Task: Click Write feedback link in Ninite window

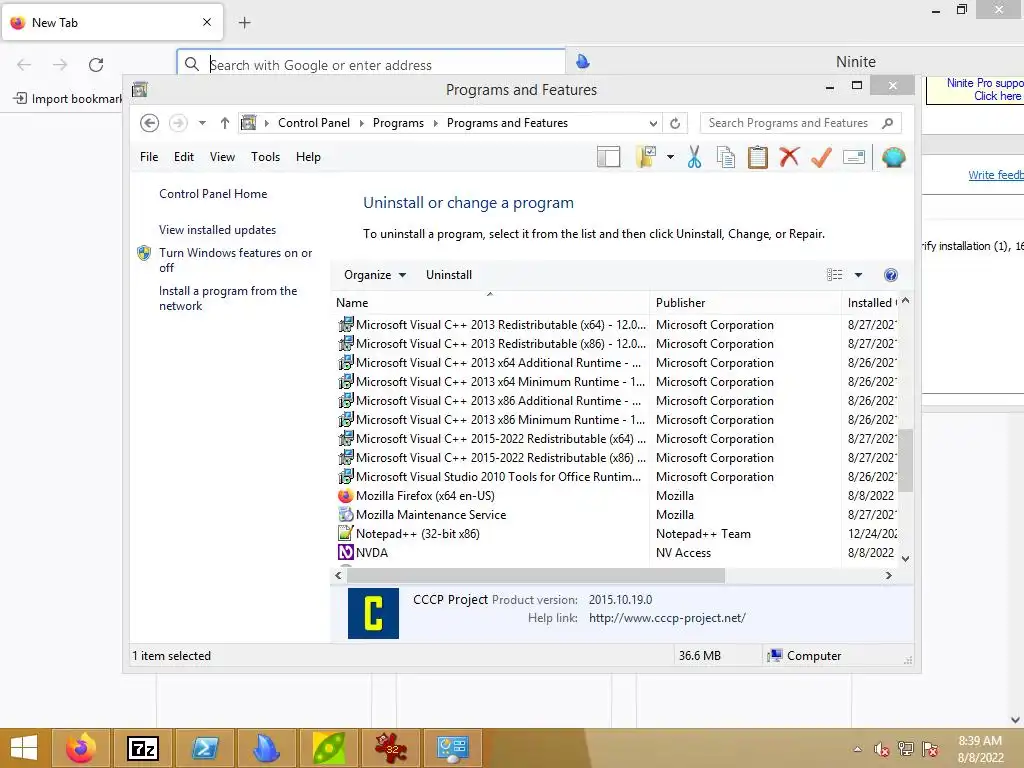Action: (x=995, y=175)
